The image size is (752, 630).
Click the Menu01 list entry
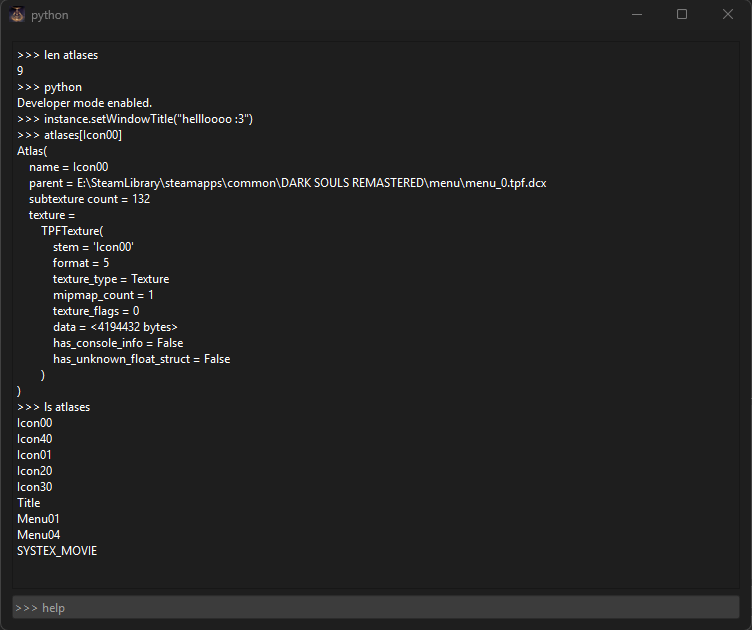tap(38, 519)
